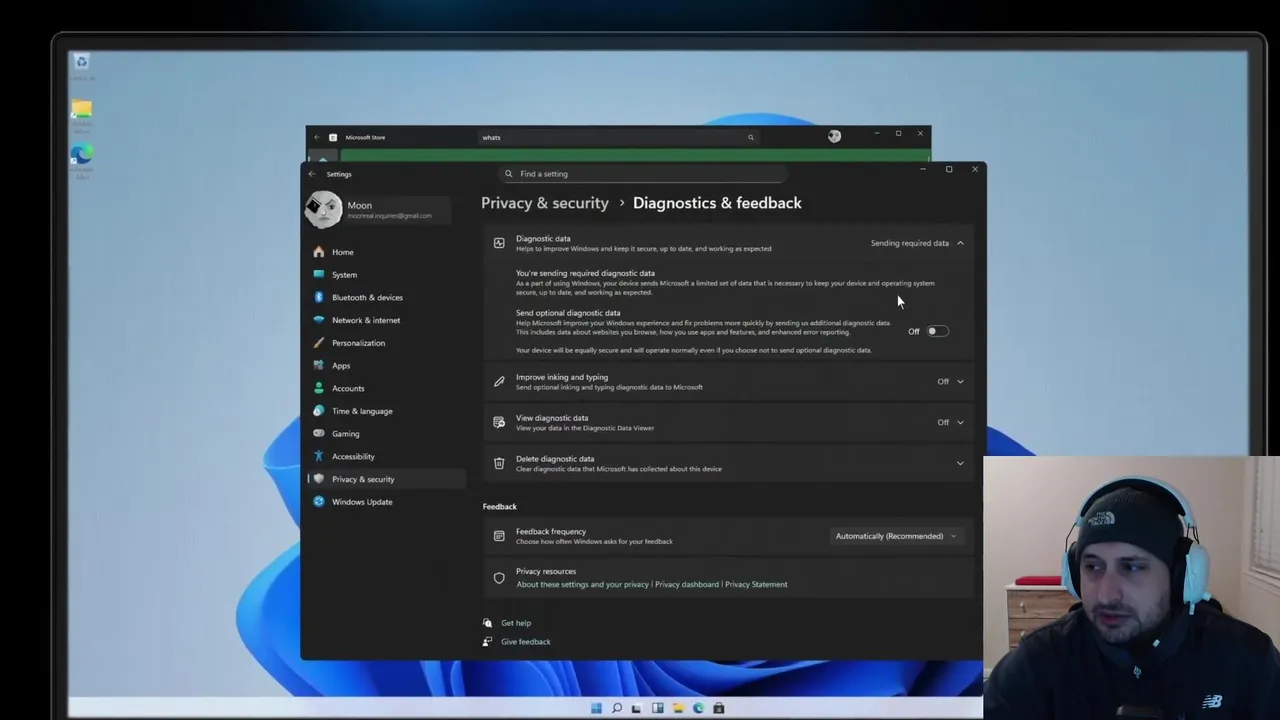Viewport: 1280px width, 720px height.
Task: Click the Diagnostics & feedback page title
Action: (717, 203)
